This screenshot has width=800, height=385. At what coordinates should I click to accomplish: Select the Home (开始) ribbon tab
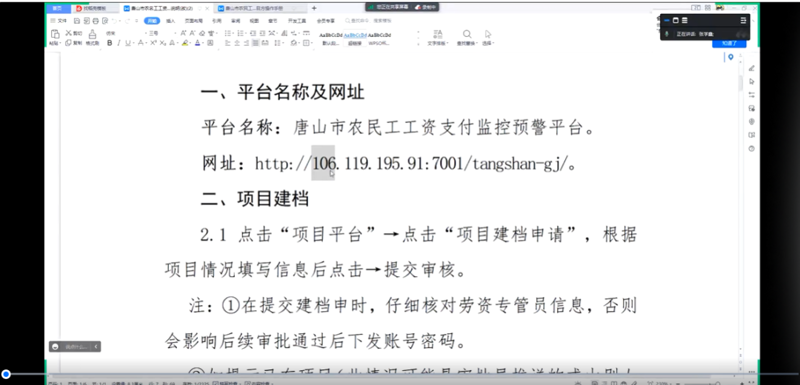tap(152, 21)
